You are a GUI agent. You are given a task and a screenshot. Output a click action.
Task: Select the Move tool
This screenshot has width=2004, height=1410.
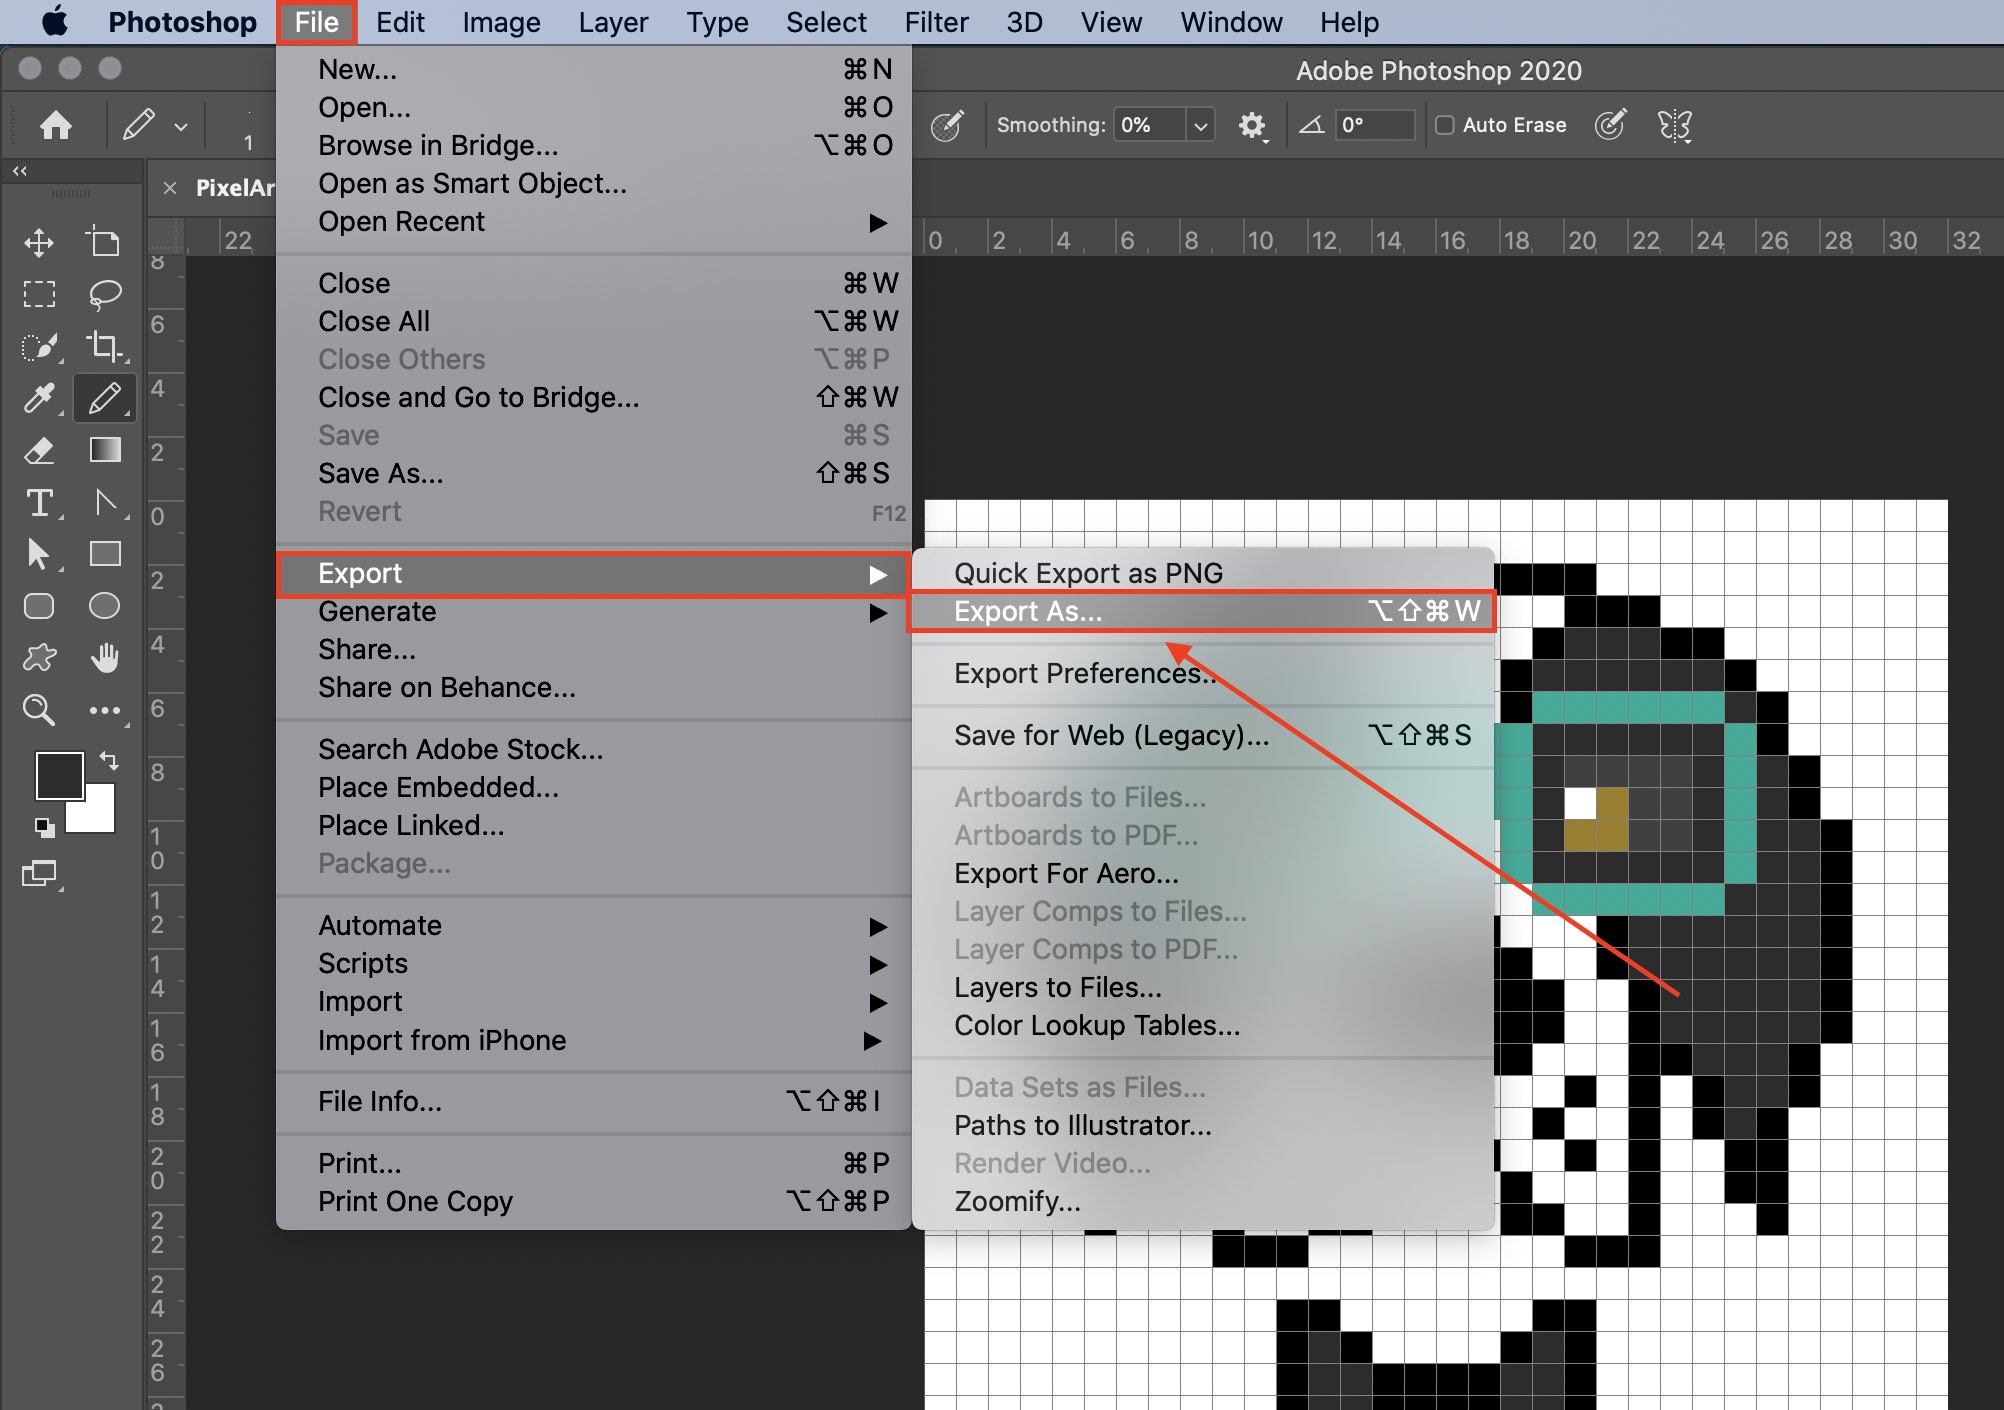(x=39, y=243)
